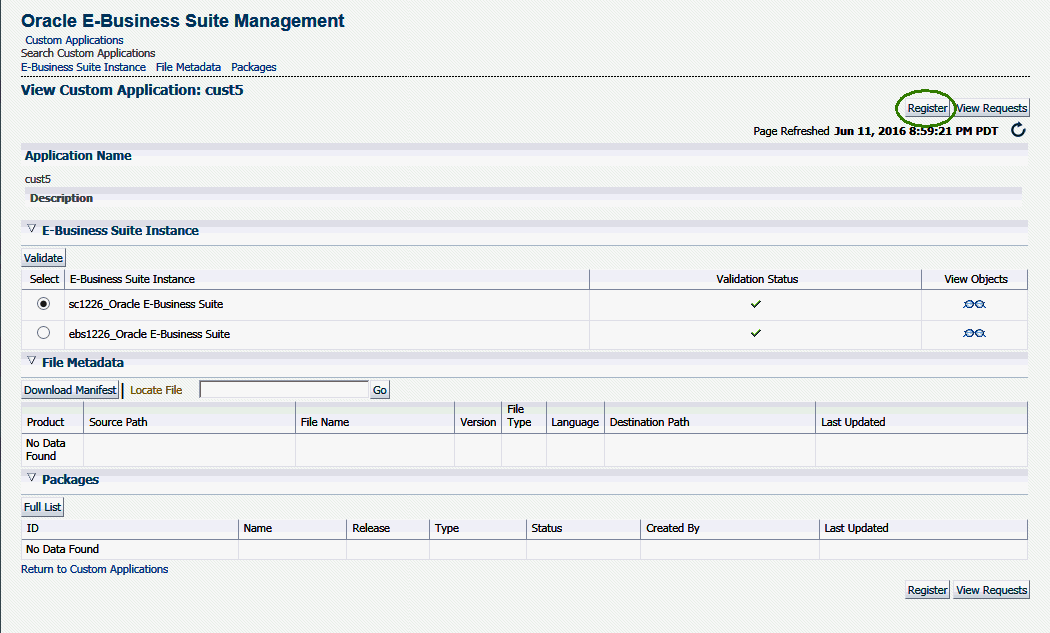This screenshot has height=633, width=1050.
Task: Open Return to Custom Applications link
Action: coord(94,569)
